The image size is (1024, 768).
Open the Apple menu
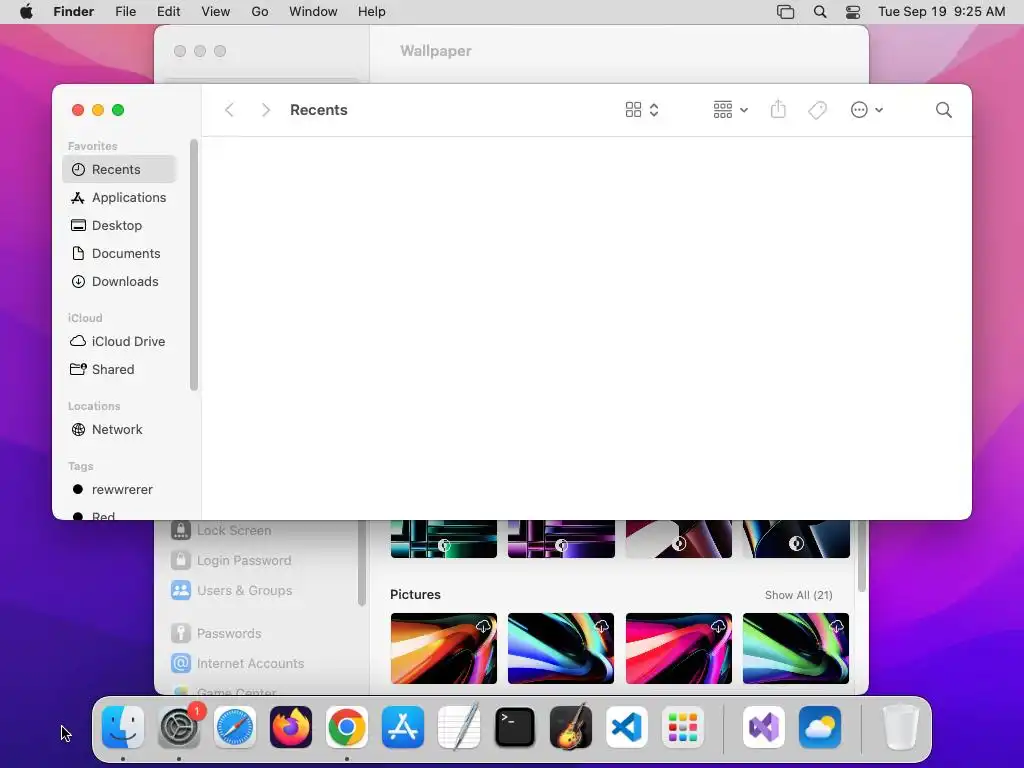pos(26,12)
